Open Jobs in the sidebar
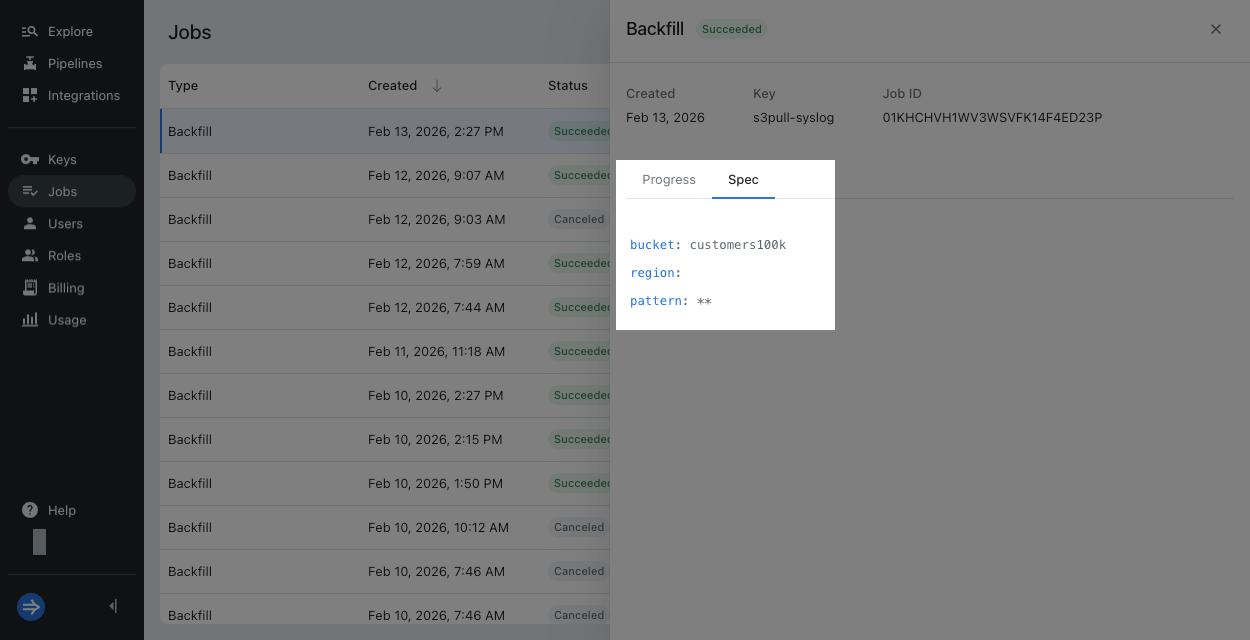 click(x=62, y=192)
